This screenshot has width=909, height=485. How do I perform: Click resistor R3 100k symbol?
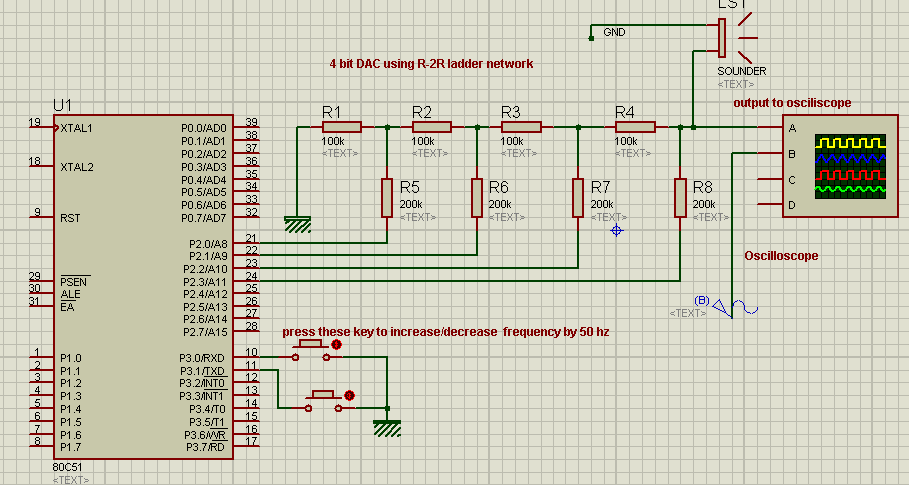click(x=521, y=127)
